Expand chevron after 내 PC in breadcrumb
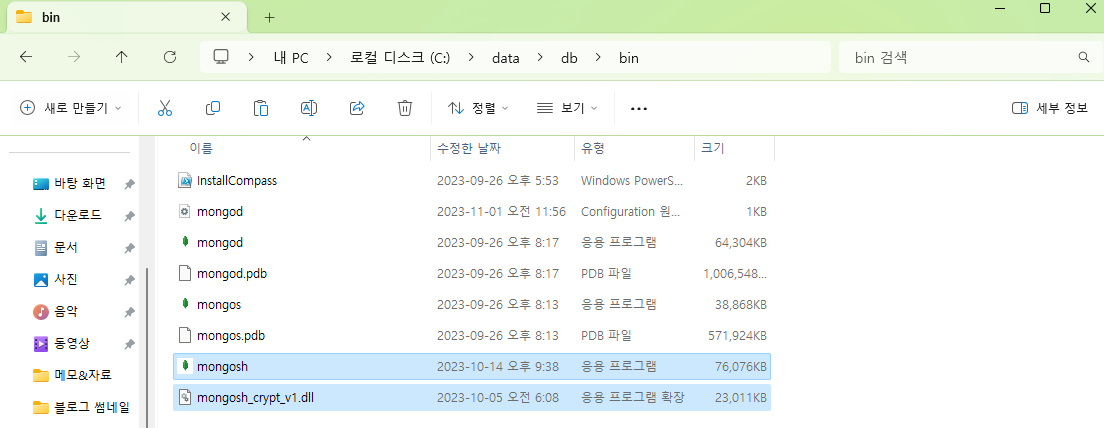1104x428 pixels. point(328,58)
